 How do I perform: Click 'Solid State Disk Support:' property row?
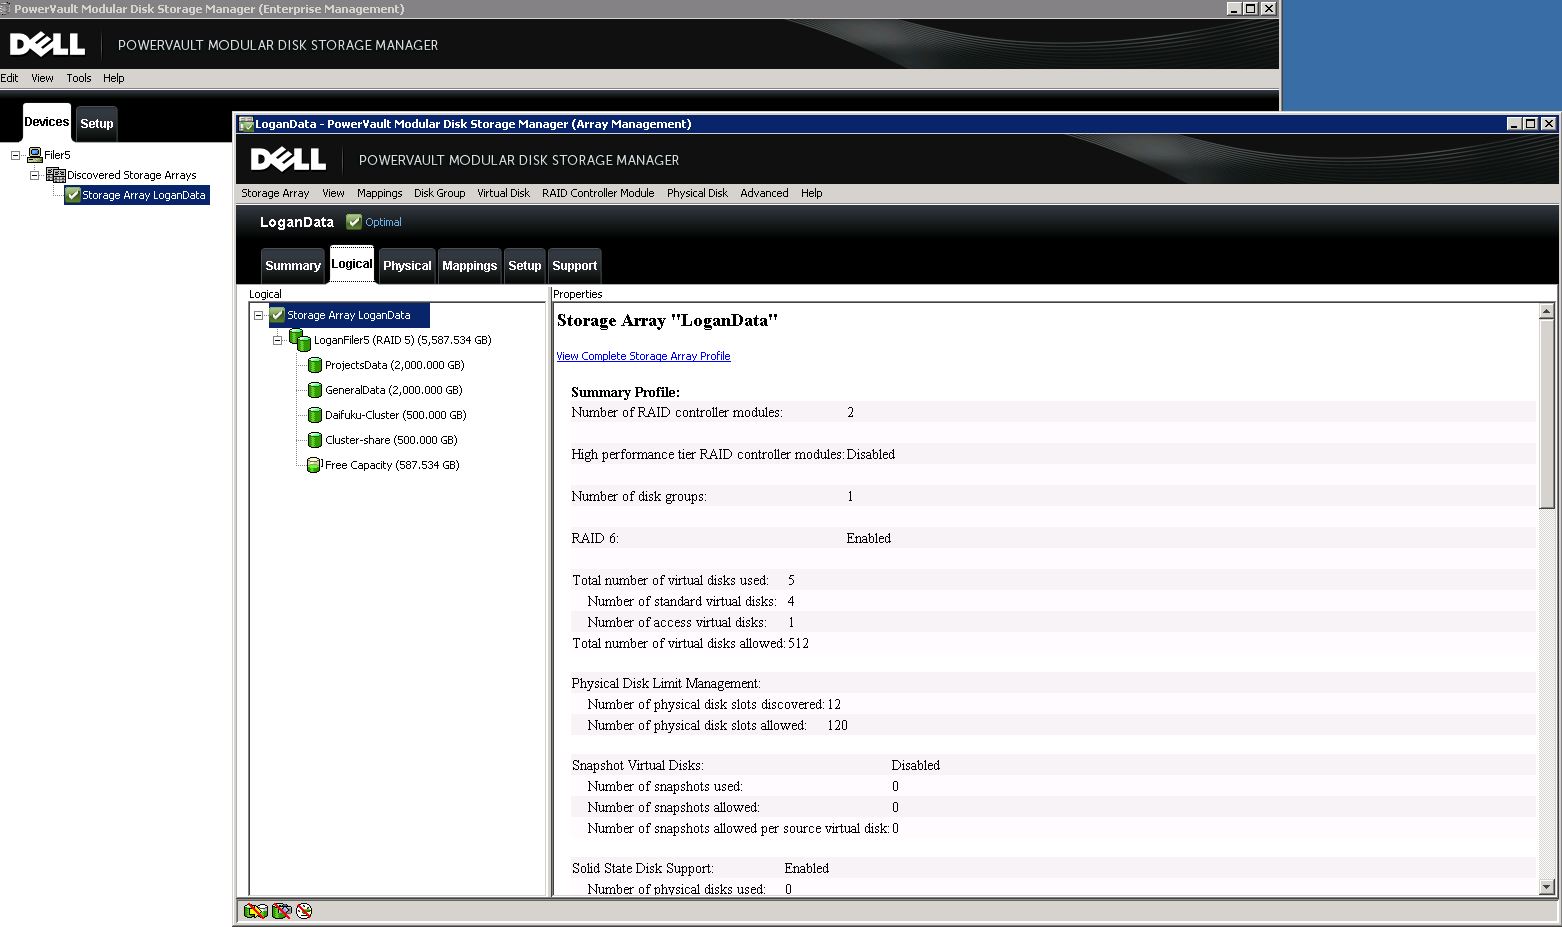(1052, 868)
